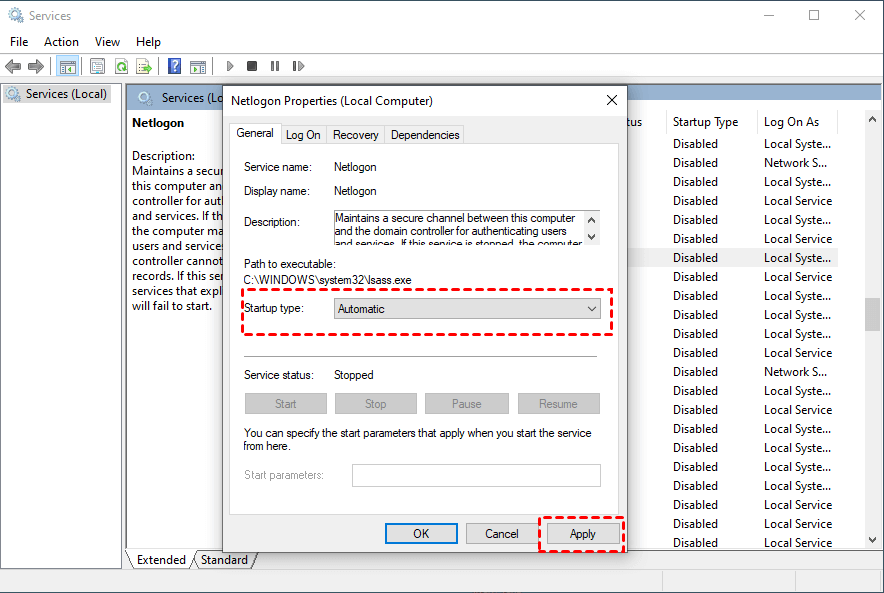Close the Netlogon Properties dialog
Viewport: 884px width, 593px height.
tap(612, 101)
